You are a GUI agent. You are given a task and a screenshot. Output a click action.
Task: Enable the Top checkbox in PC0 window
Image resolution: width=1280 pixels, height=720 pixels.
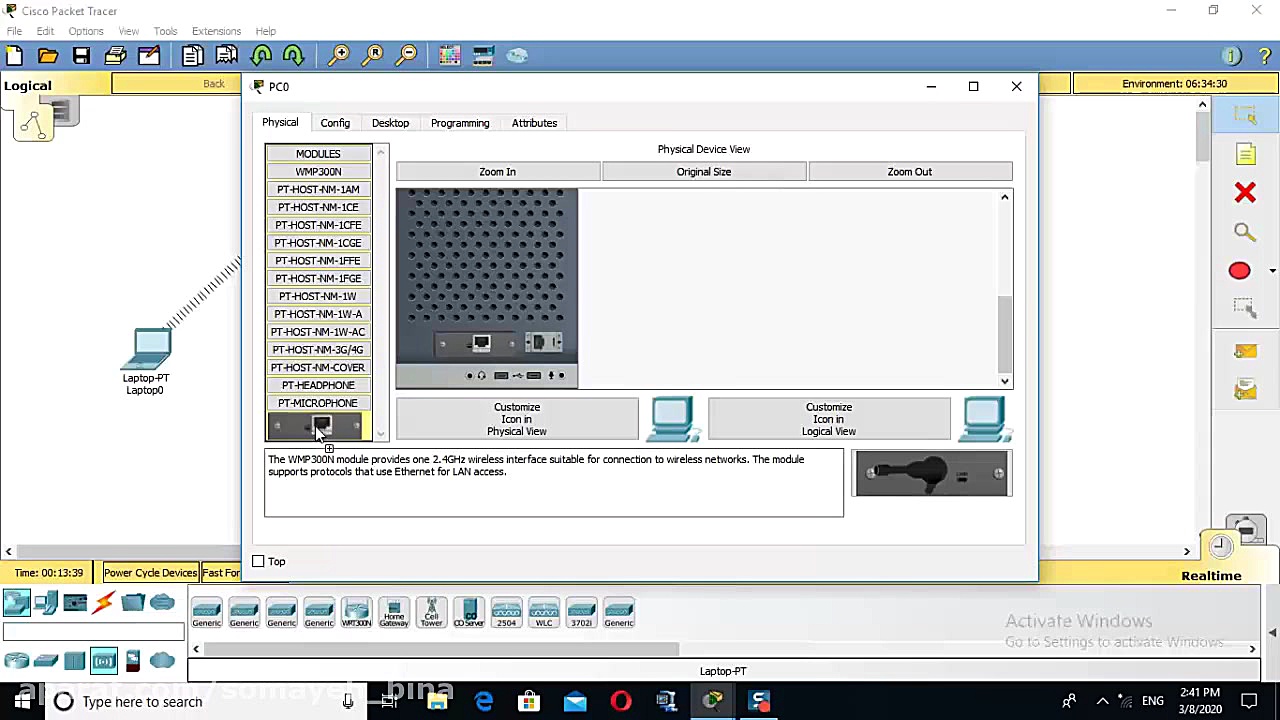(x=258, y=562)
